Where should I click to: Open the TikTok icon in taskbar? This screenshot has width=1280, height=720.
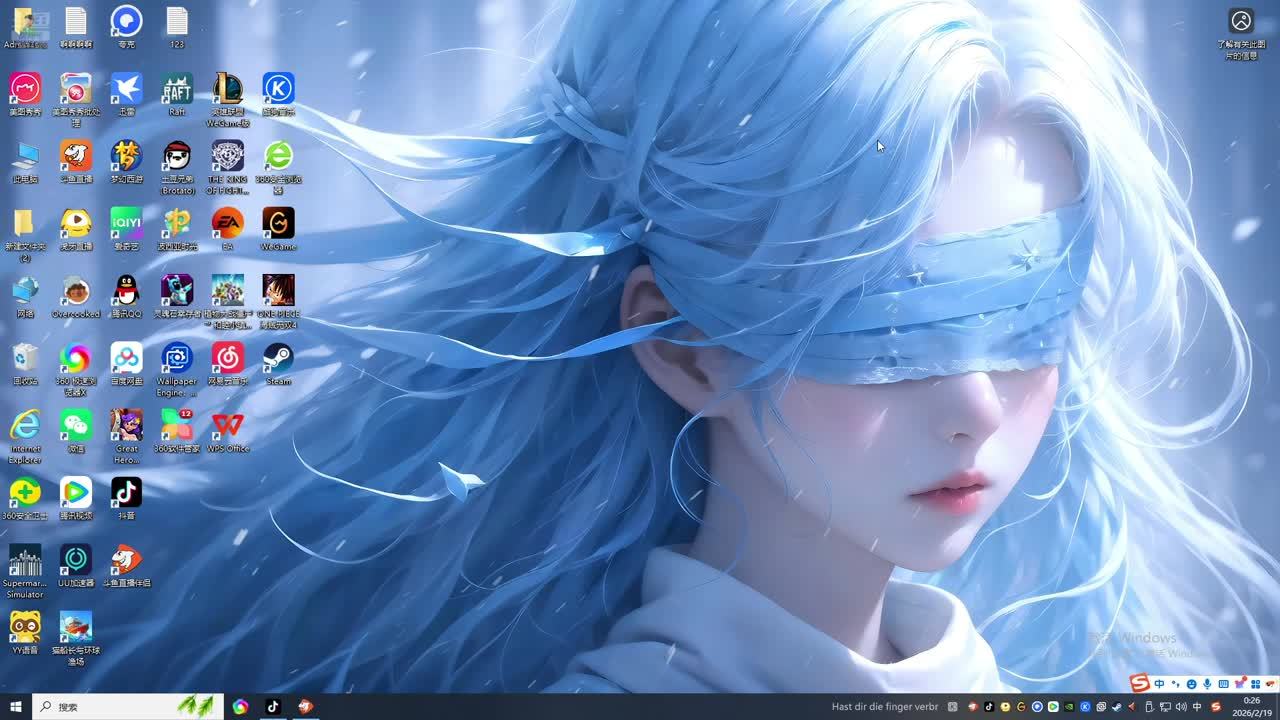tap(273, 707)
